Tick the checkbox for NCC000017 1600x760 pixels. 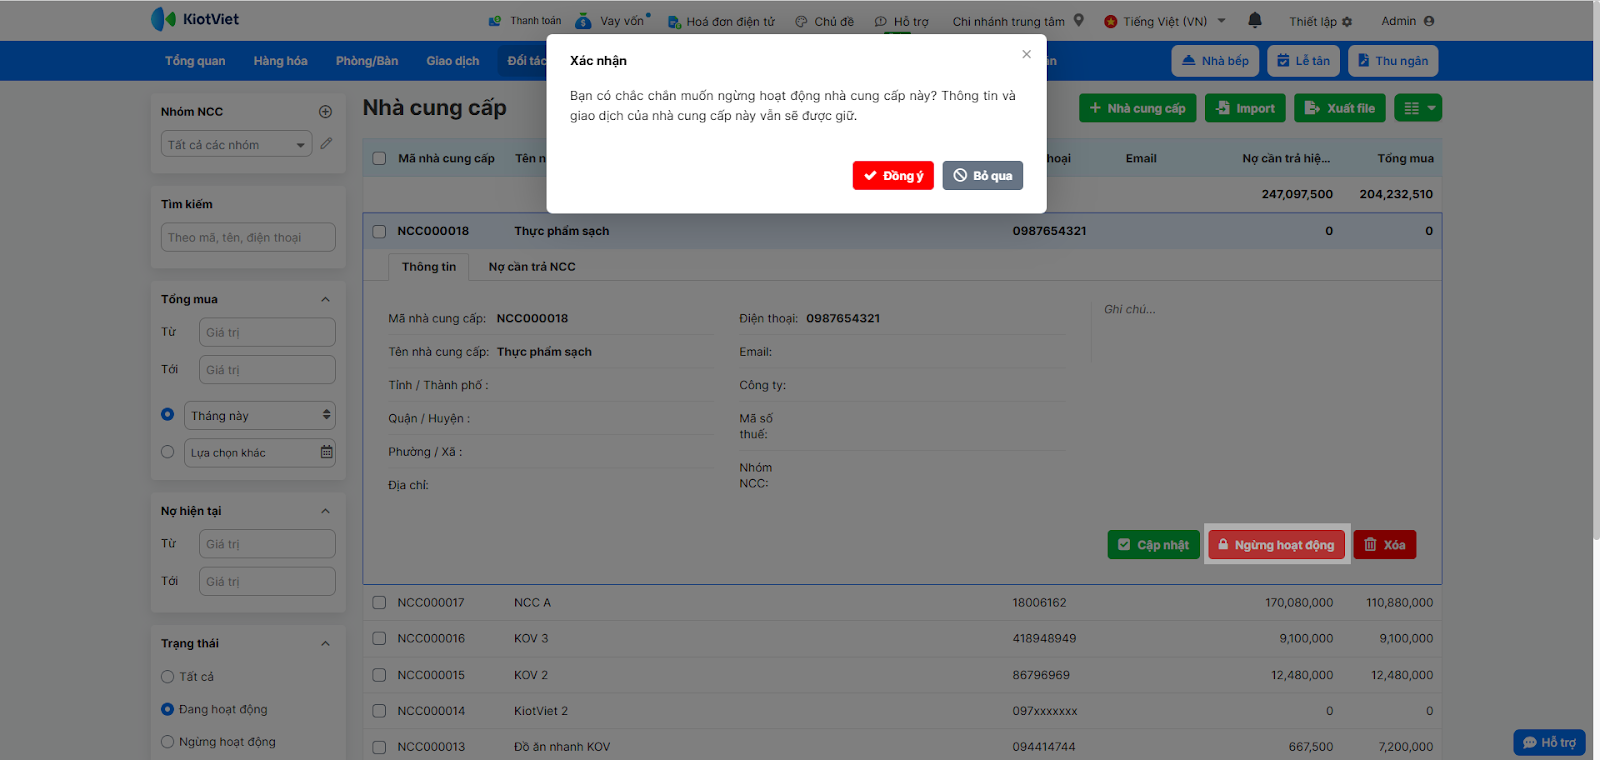click(x=379, y=603)
